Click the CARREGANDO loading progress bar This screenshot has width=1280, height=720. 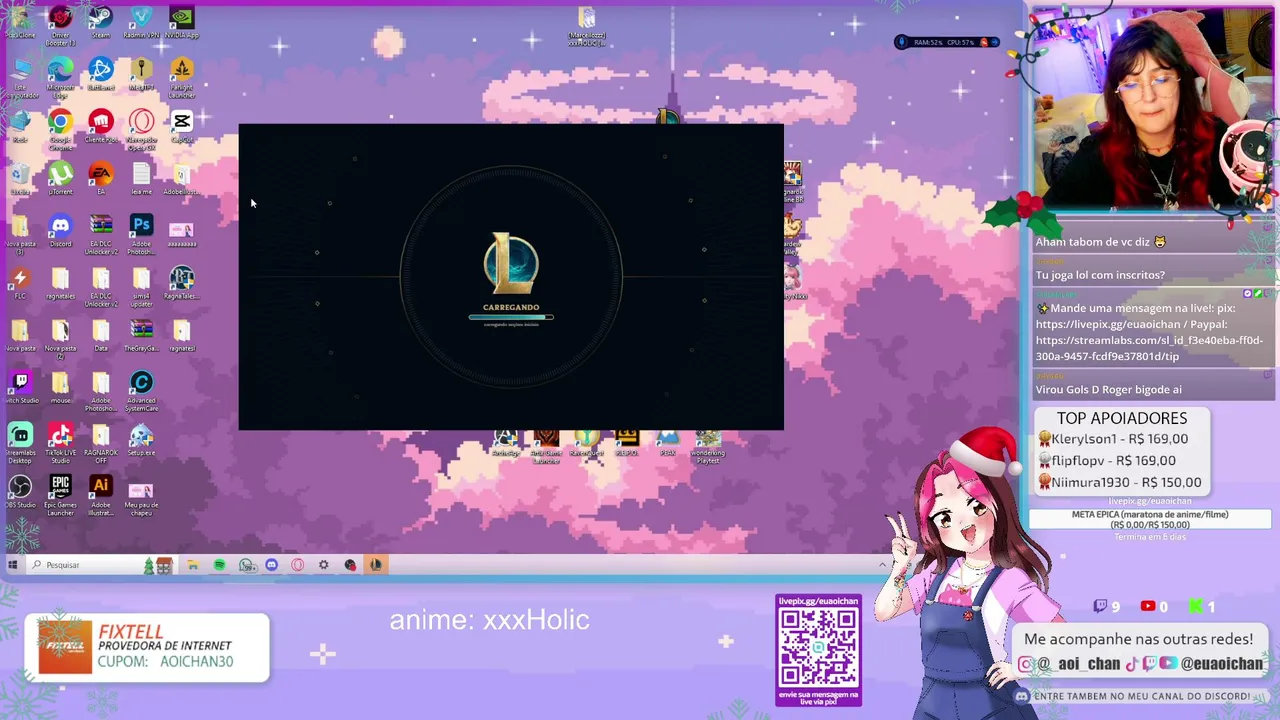pyautogui.click(x=511, y=318)
